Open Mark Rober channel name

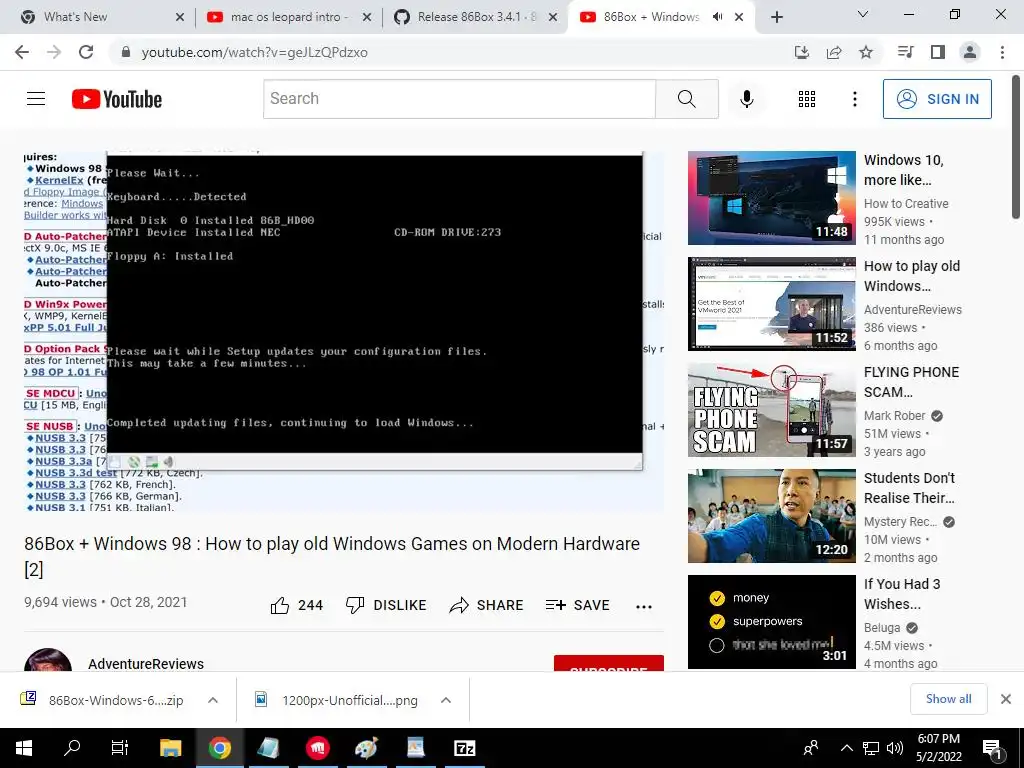pos(895,416)
